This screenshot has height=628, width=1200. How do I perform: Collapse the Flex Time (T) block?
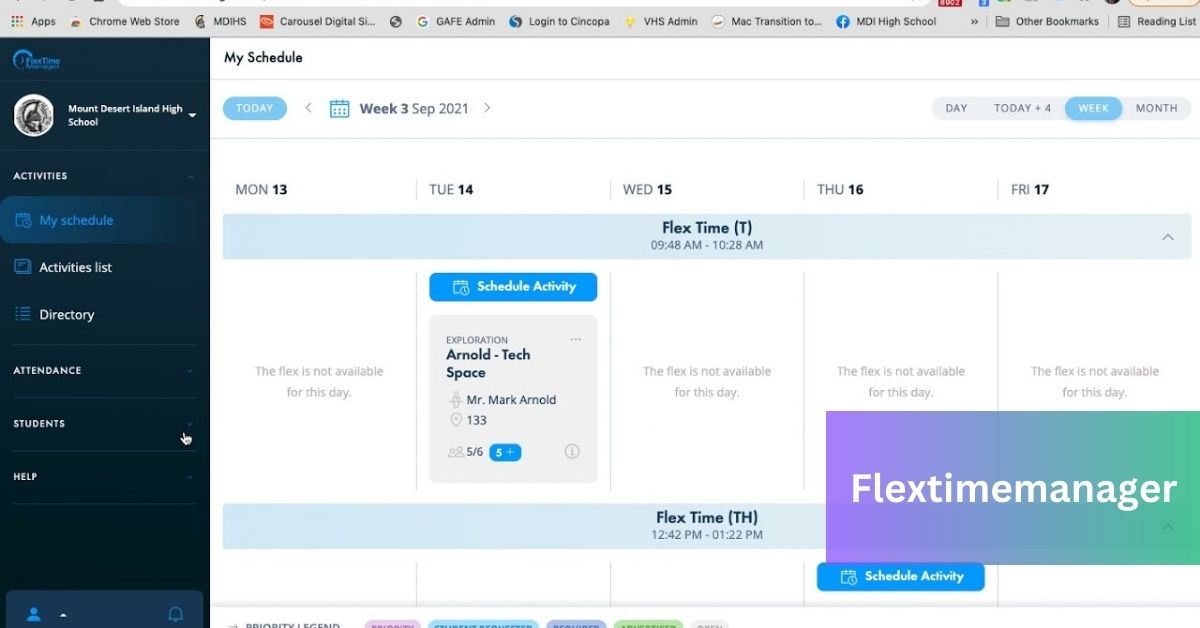(x=1168, y=237)
